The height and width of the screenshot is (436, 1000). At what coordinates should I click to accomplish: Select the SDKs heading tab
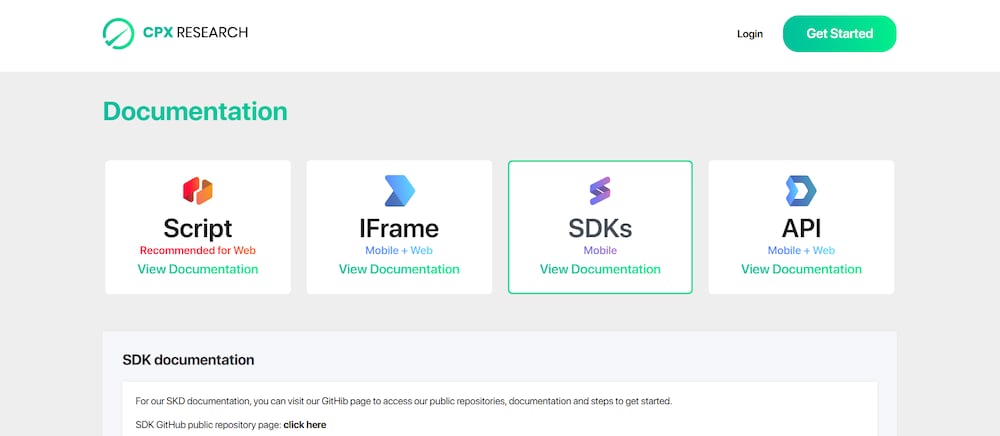pyautogui.click(x=600, y=228)
